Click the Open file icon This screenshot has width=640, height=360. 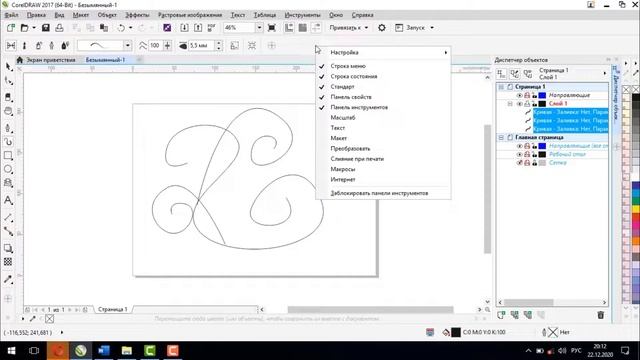(24, 28)
